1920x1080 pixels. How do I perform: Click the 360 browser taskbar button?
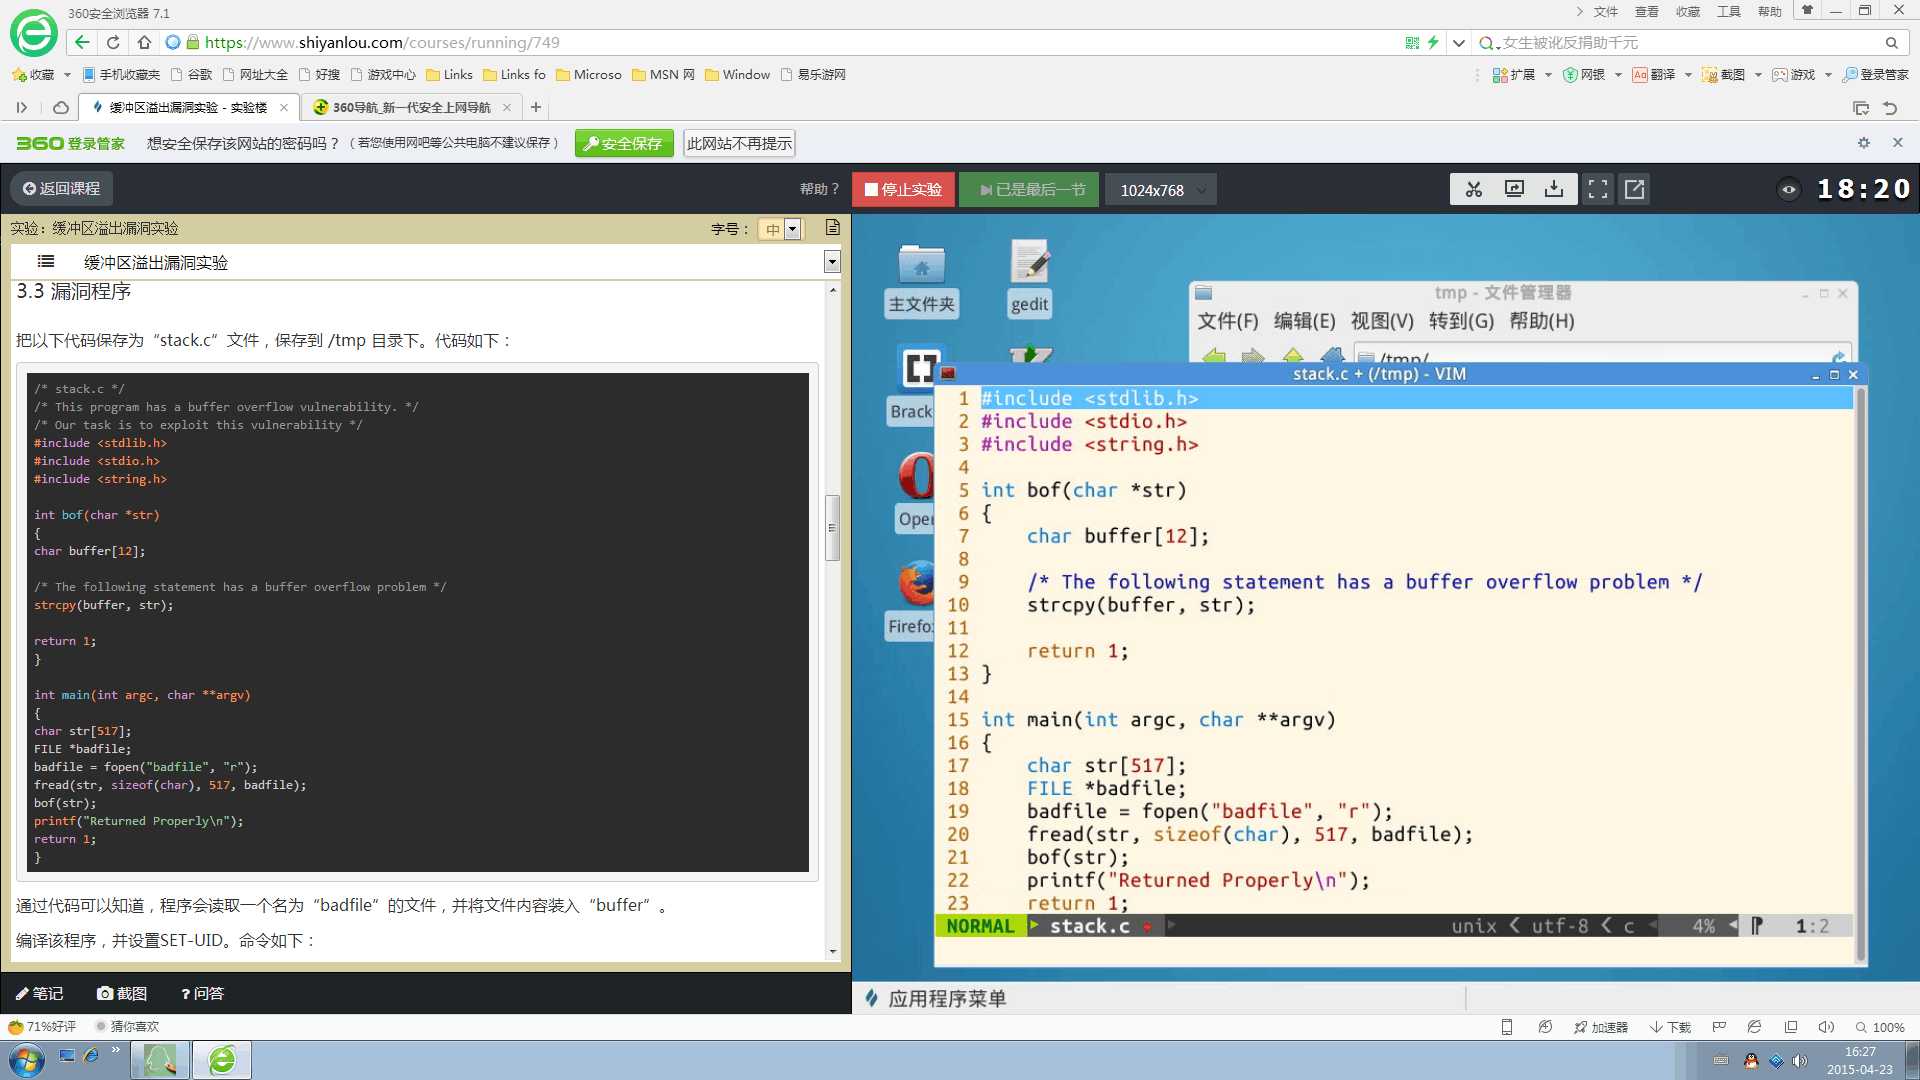[221, 1060]
